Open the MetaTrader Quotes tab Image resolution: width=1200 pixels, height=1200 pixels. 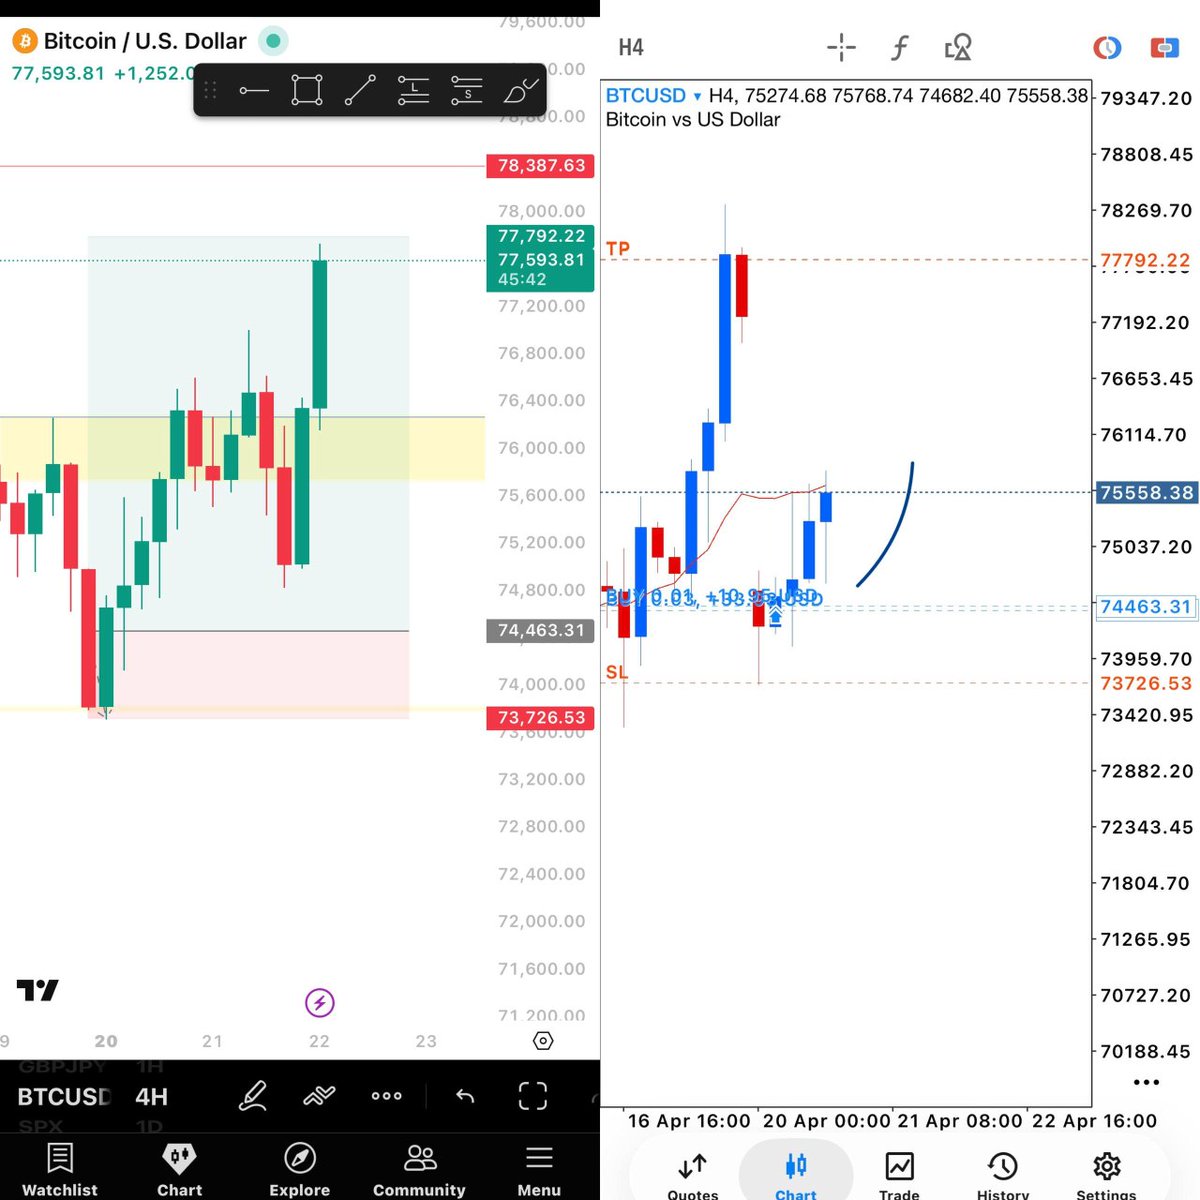tap(693, 1174)
